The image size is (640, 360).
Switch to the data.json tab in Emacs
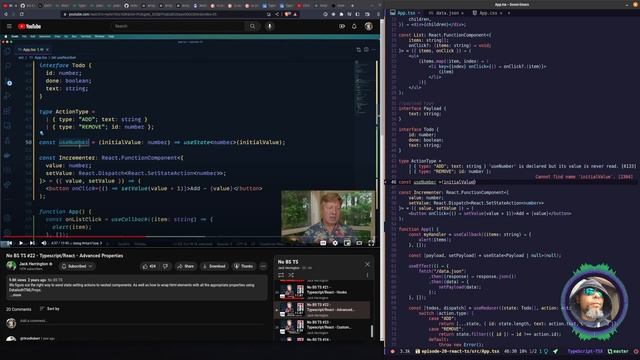point(446,13)
